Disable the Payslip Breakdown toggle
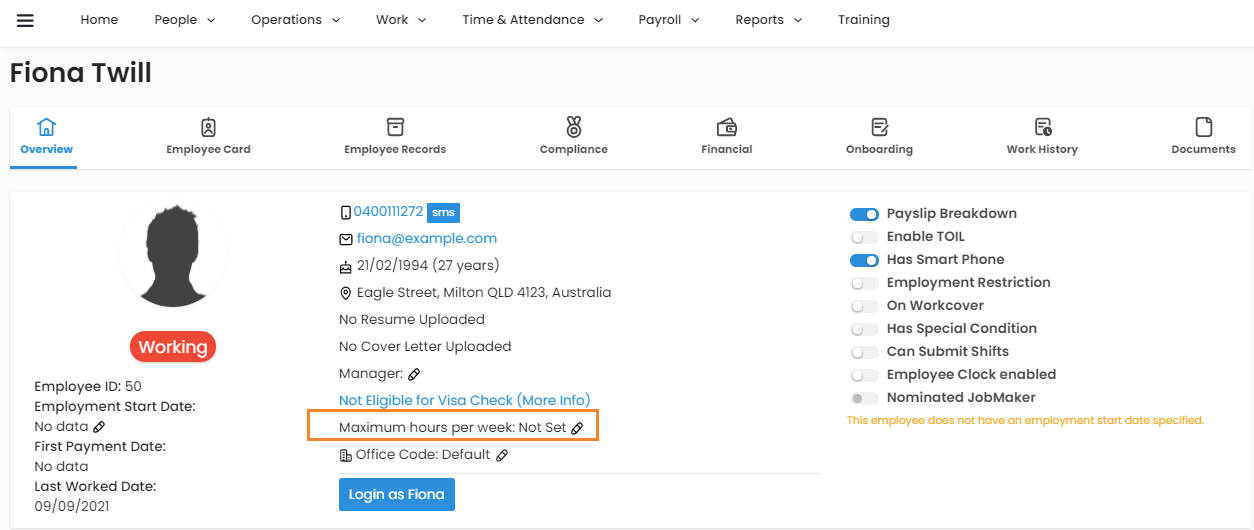Image resolution: width=1254 pixels, height=530 pixels. [864, 214]
